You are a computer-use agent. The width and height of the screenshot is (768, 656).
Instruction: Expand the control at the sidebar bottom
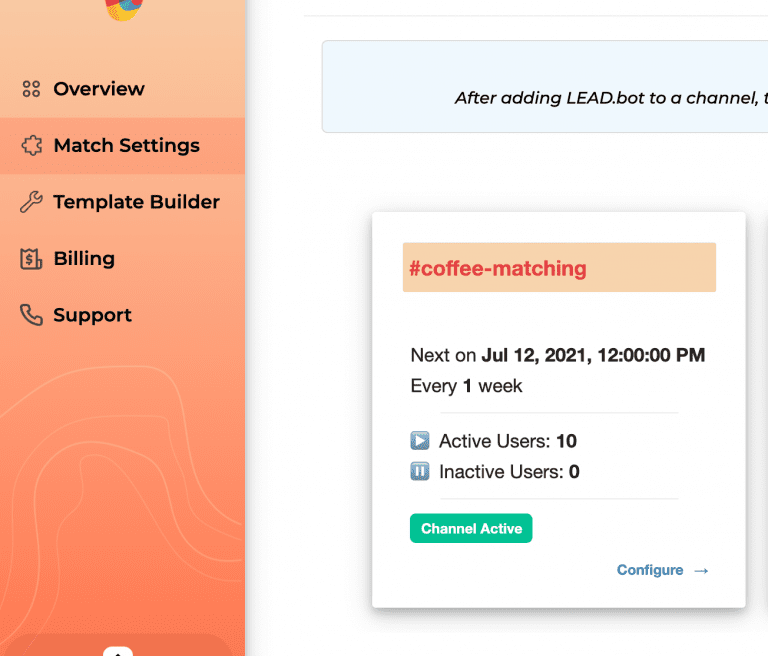click(x=118, y=651)
